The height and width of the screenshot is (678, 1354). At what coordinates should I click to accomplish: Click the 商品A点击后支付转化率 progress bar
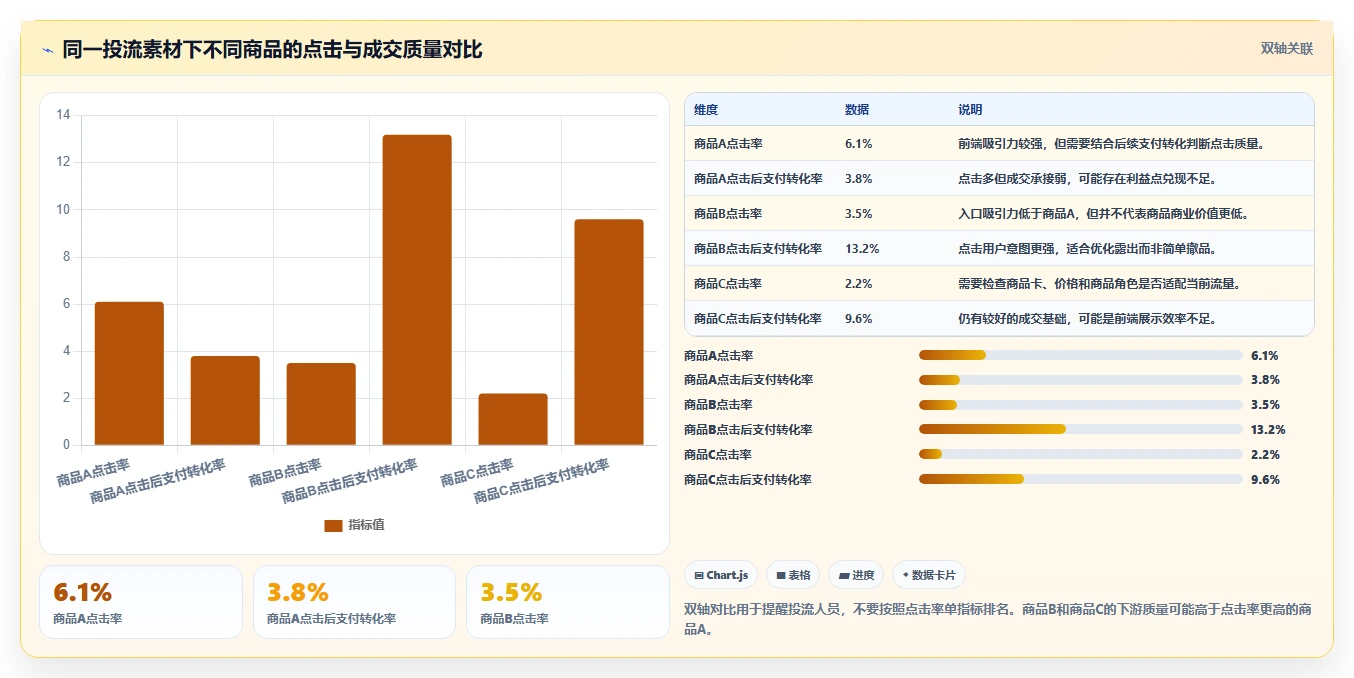(1081, 380)
